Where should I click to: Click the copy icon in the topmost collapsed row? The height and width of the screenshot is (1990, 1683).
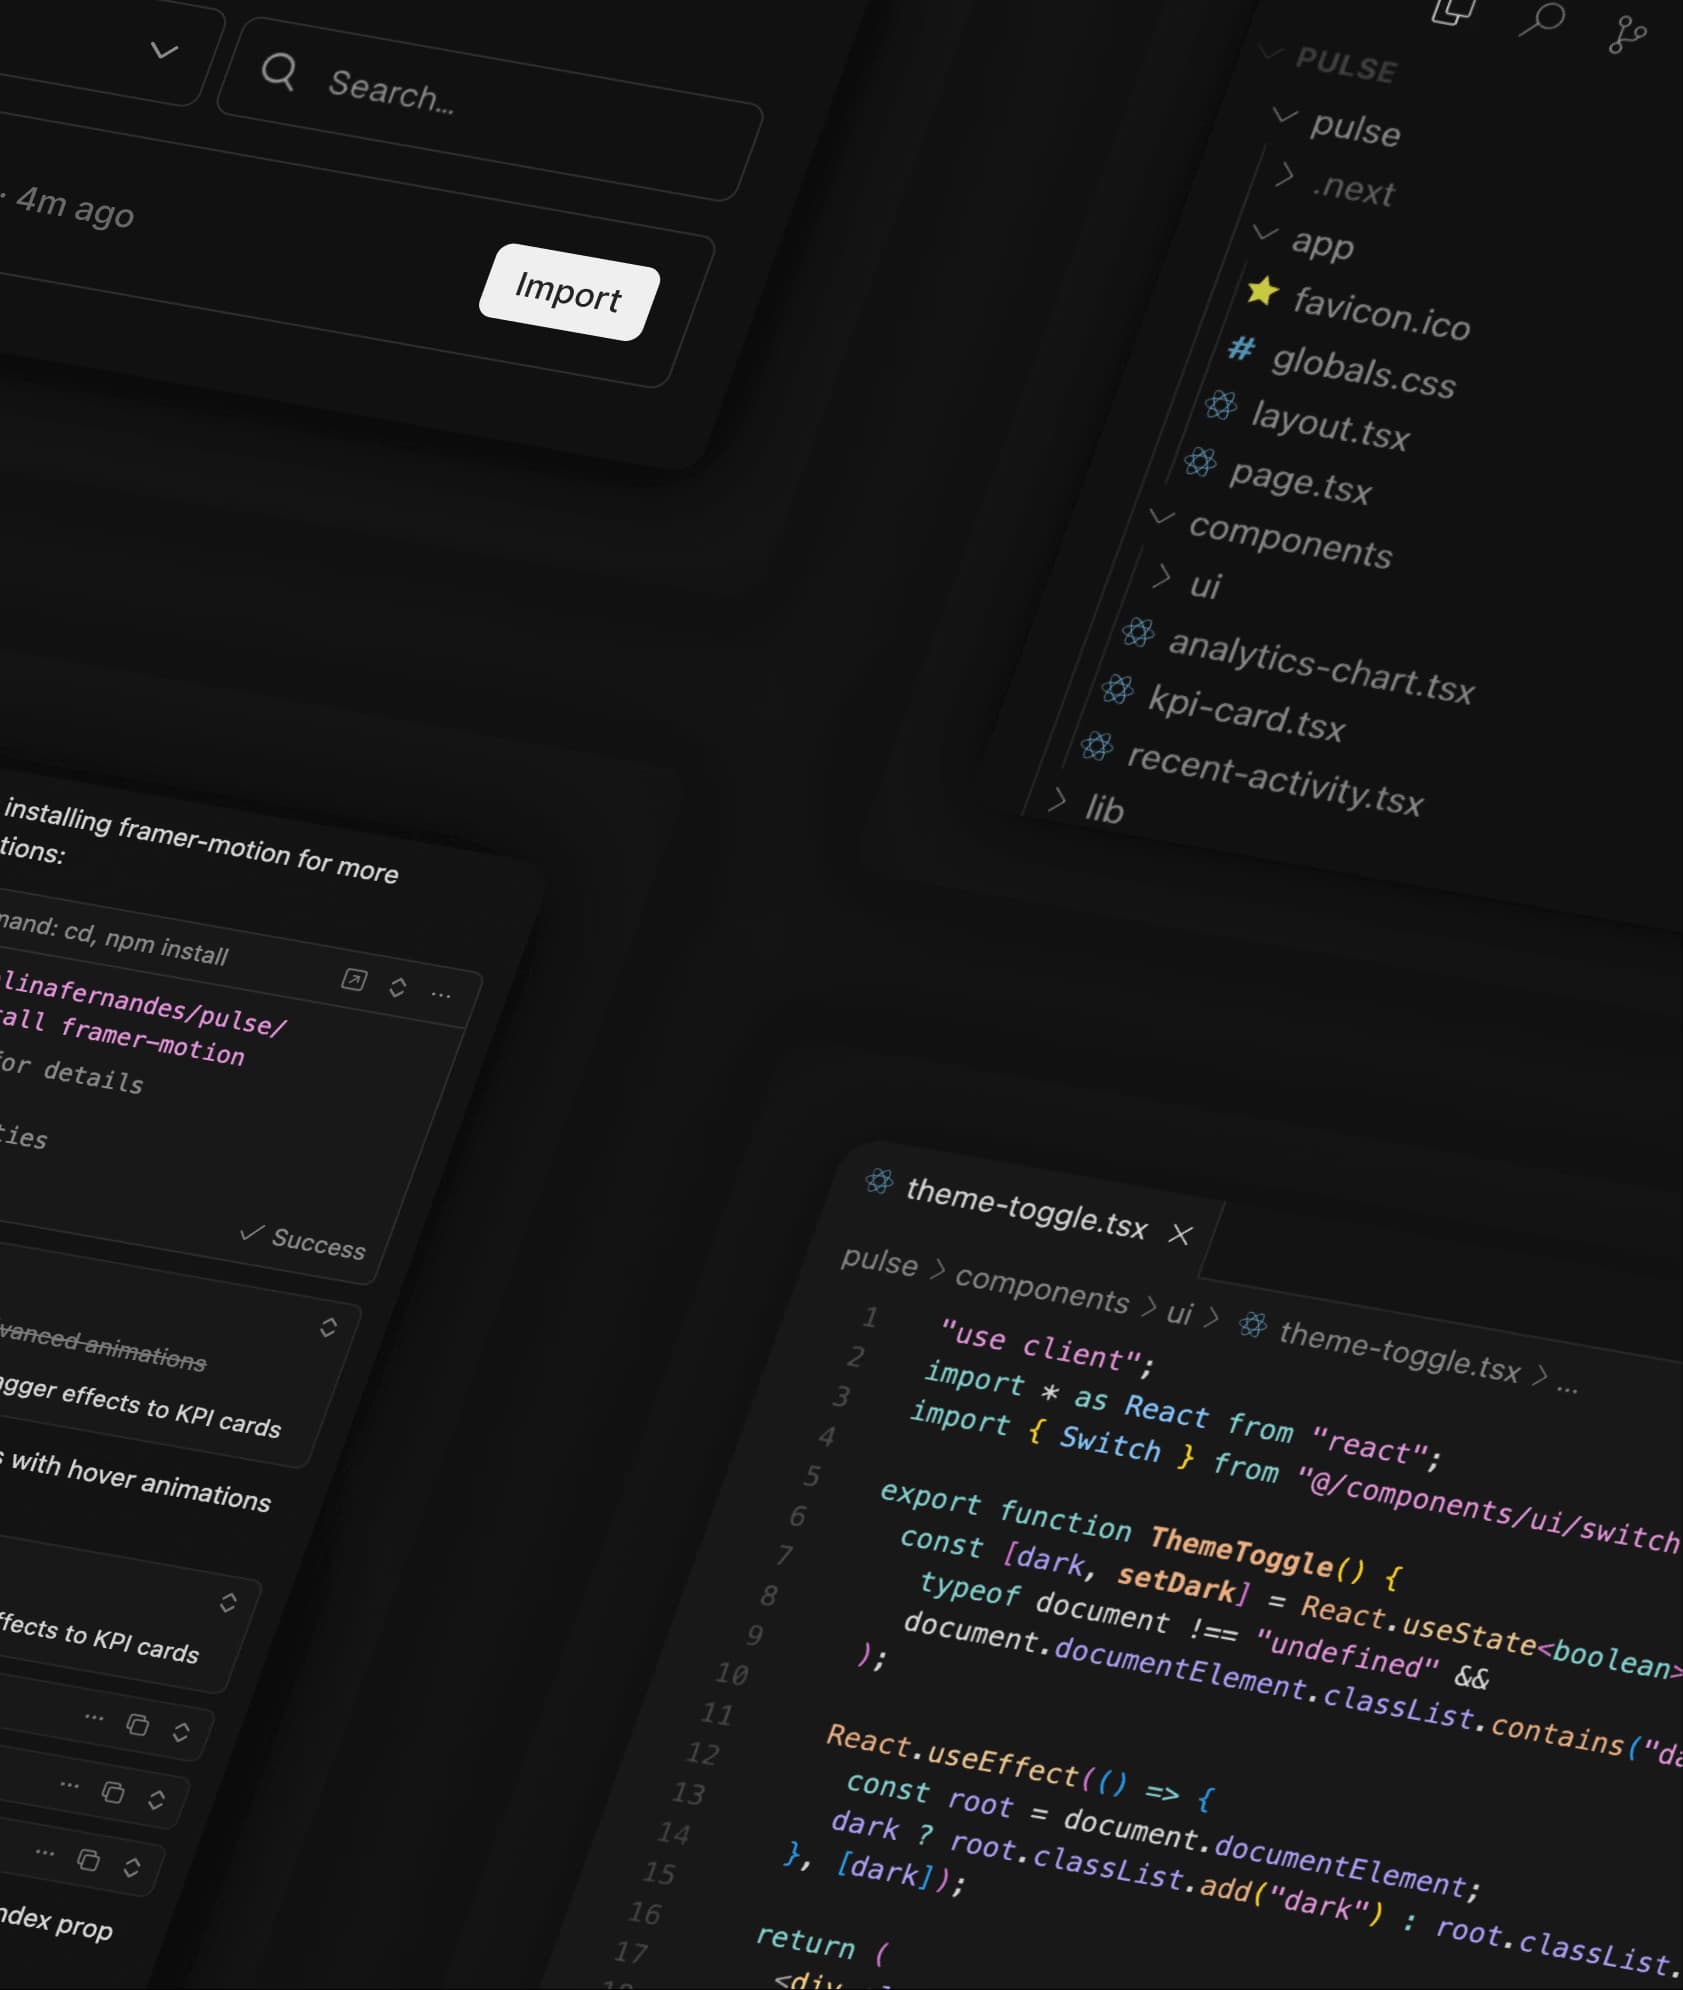tap(137, 1724)
